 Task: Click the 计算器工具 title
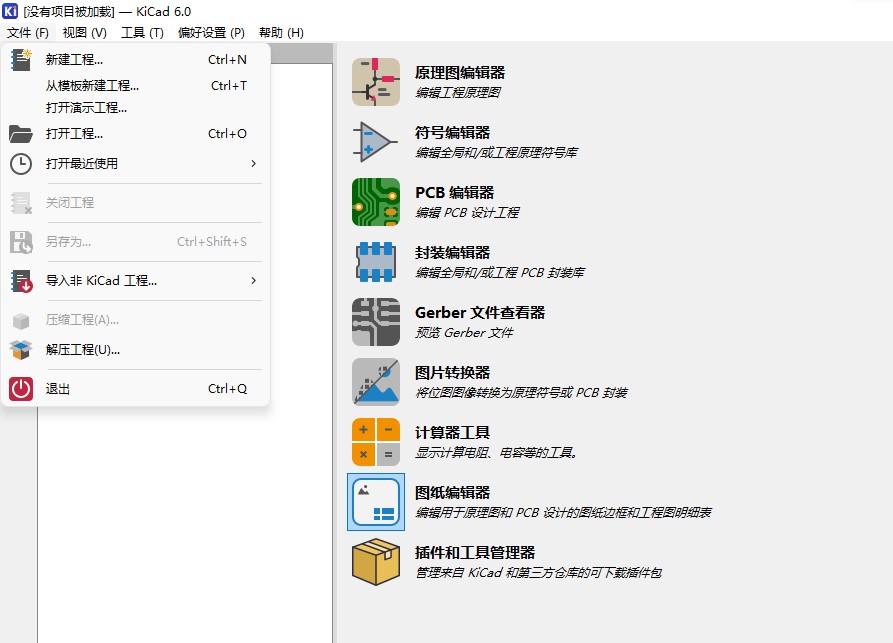click(x=452, y=433)
